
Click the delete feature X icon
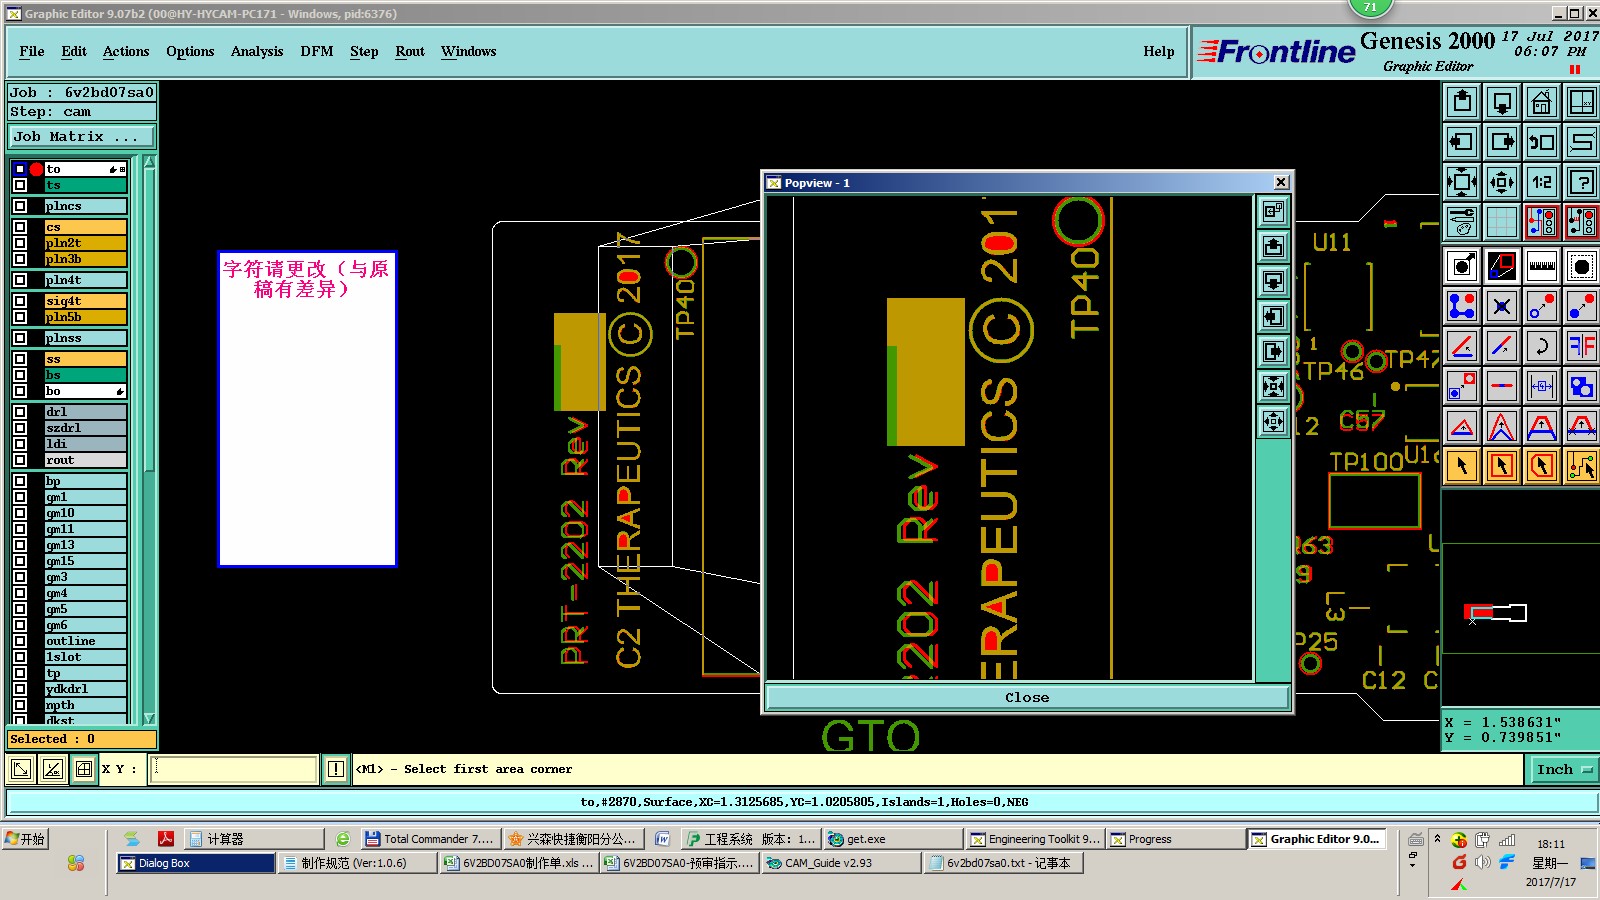coord(1502,306)
